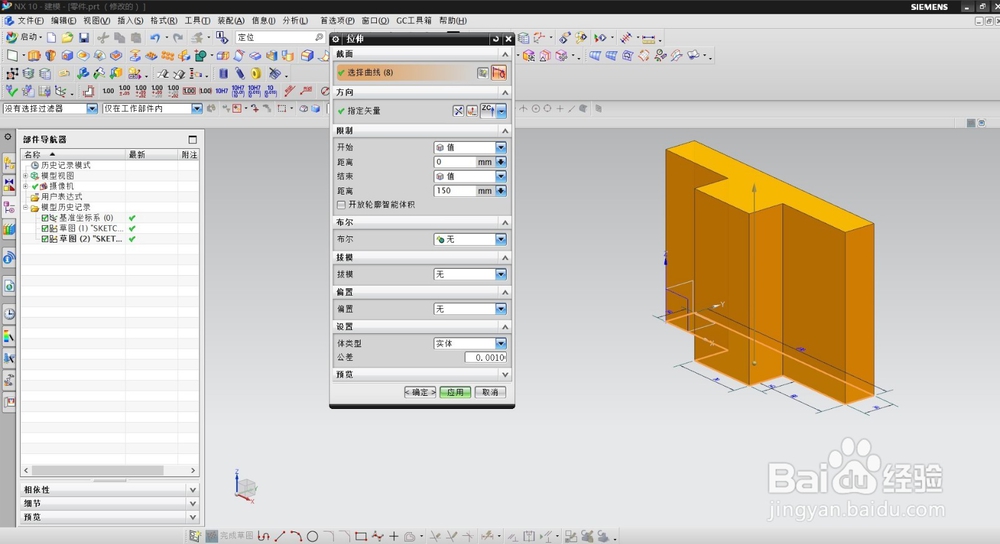Collapse the 限制 section

click(505, 131)
